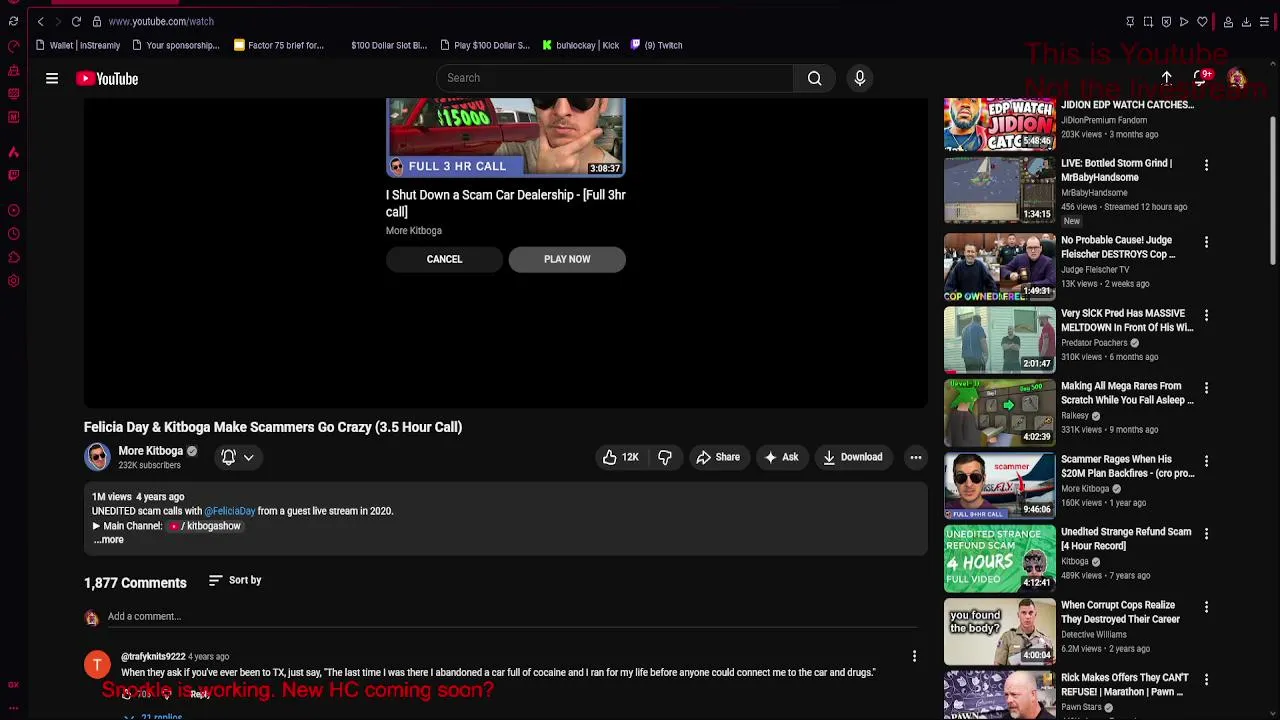1280x720 pixels.
Task: Open menu for Making All Mega Rares video
Action: coord(1206,388)
